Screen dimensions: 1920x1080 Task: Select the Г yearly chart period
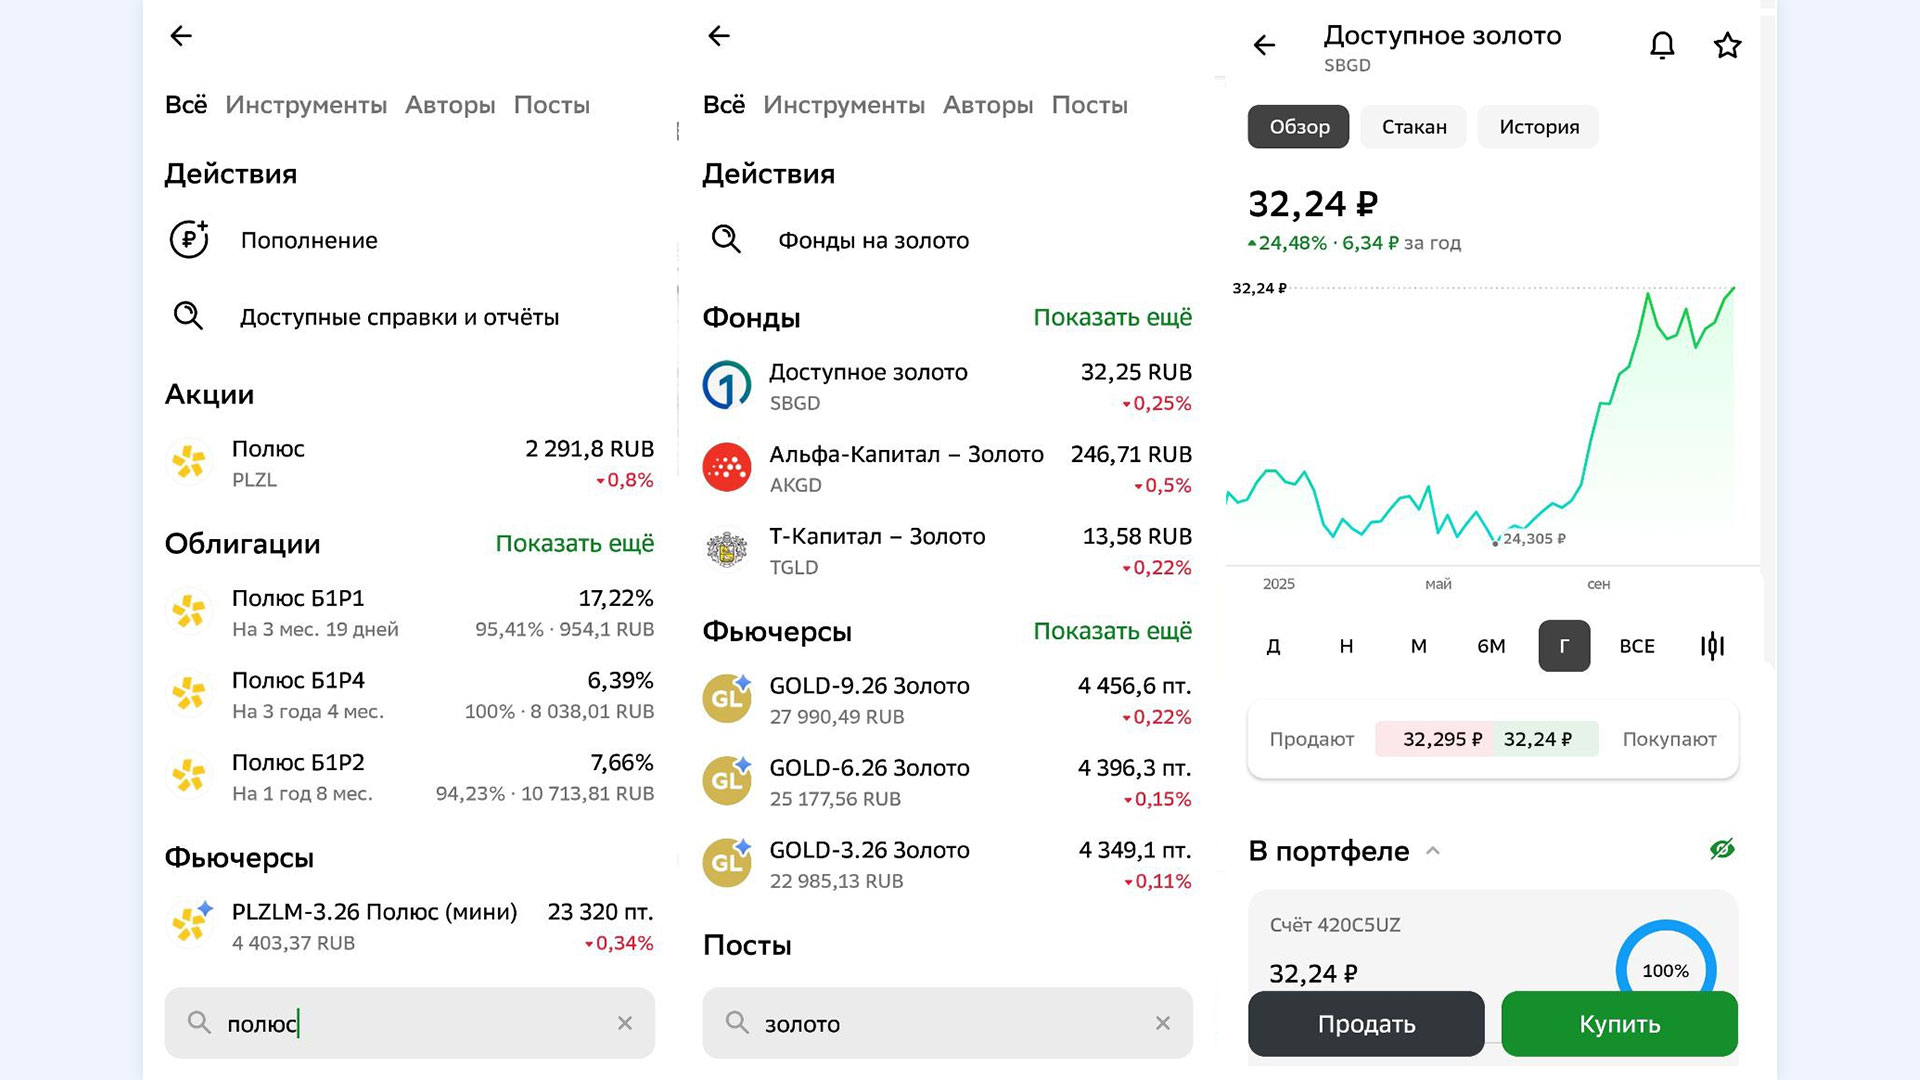1564,646
